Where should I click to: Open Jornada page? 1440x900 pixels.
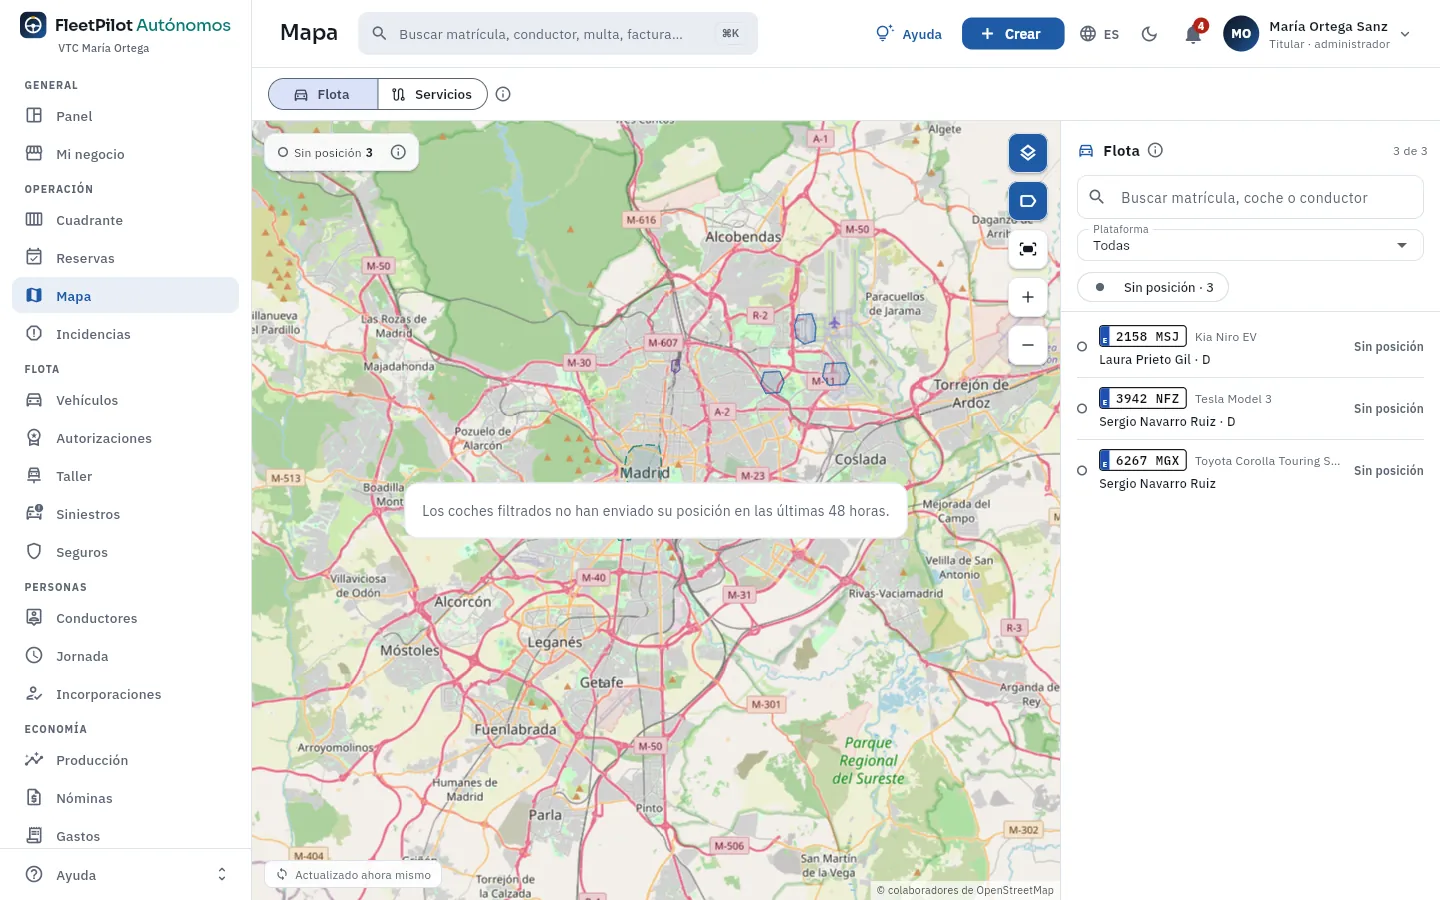[x=126, y=656]
